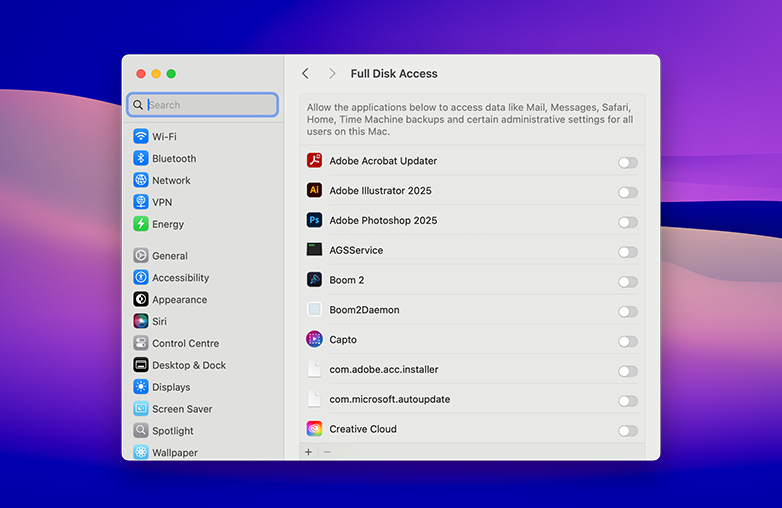Click the Boom2Daemon icon
Viewport: 782px width, 508px height.
pyautogui.click(x=314, y=309)
